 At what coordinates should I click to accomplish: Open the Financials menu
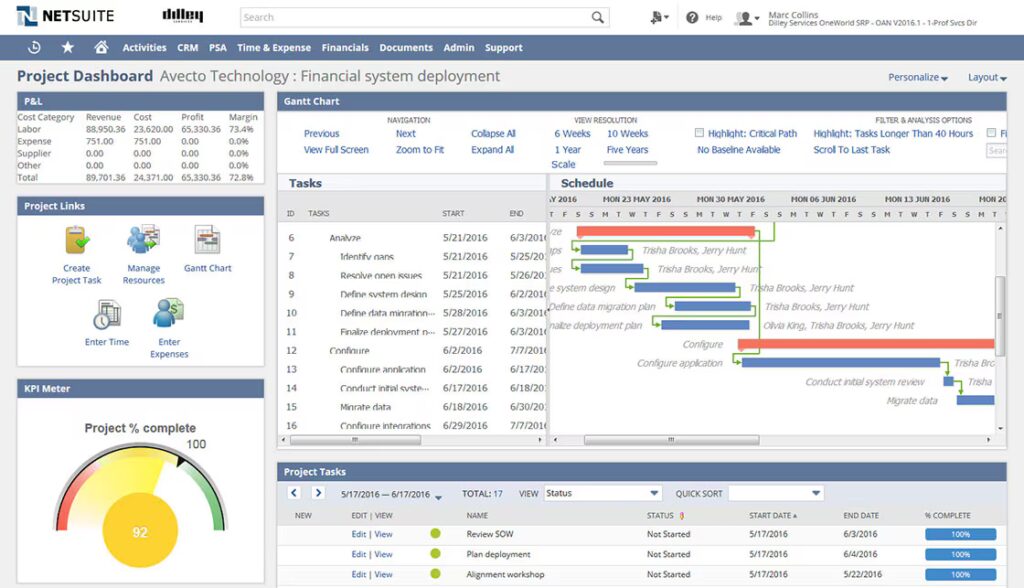(345, 47)
